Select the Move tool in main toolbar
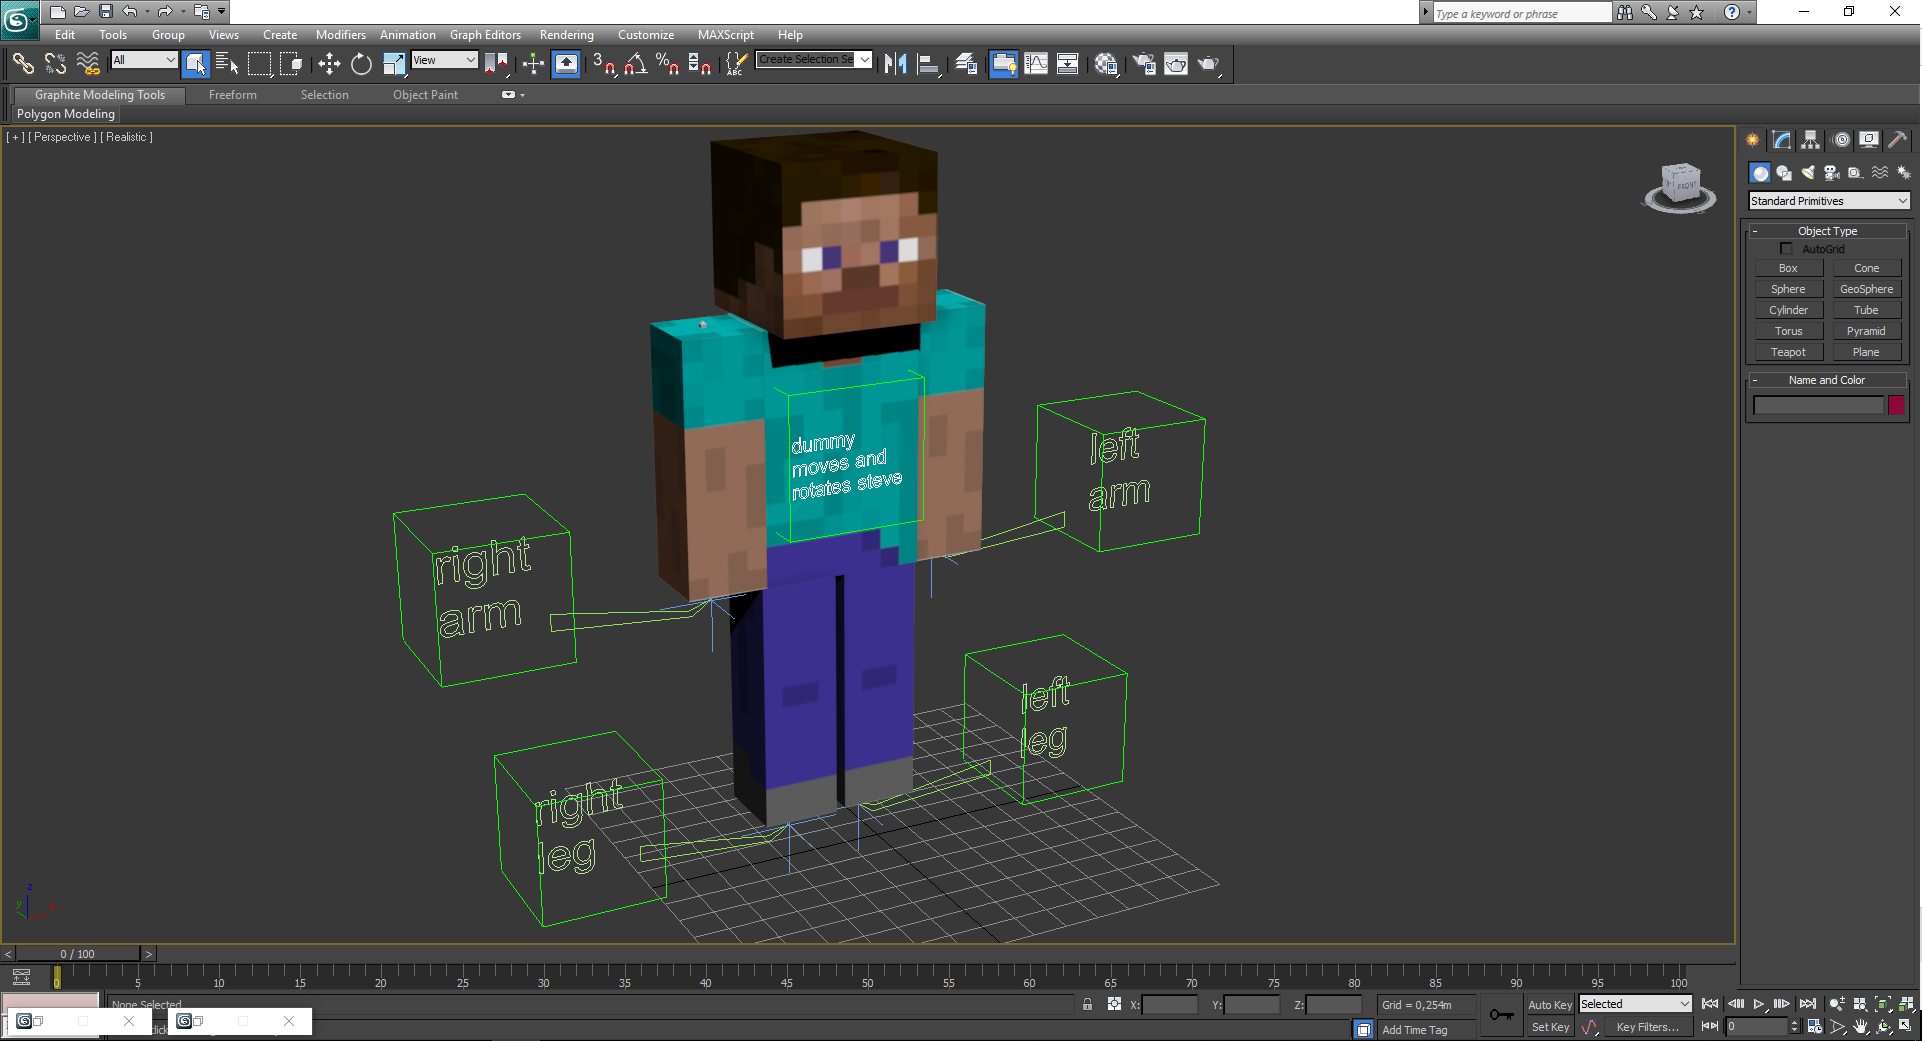 click(x=329, y=64)
